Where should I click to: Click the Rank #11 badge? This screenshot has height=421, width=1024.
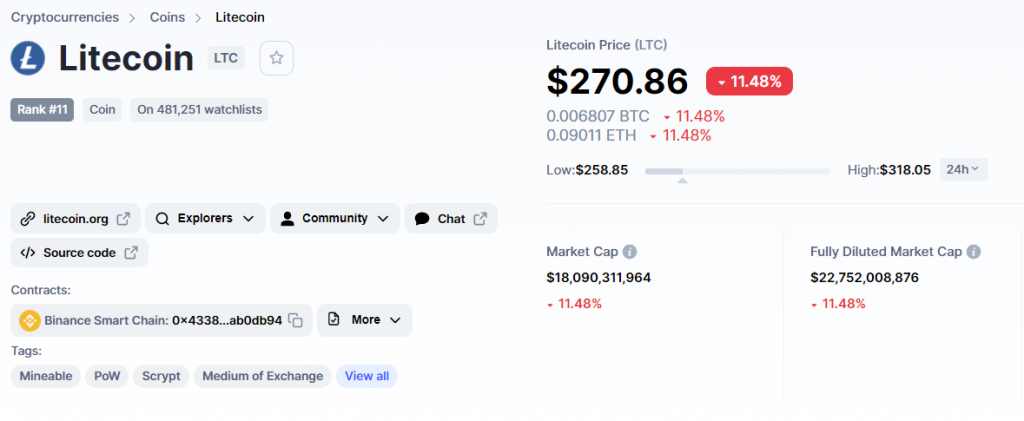coord(42,110)
